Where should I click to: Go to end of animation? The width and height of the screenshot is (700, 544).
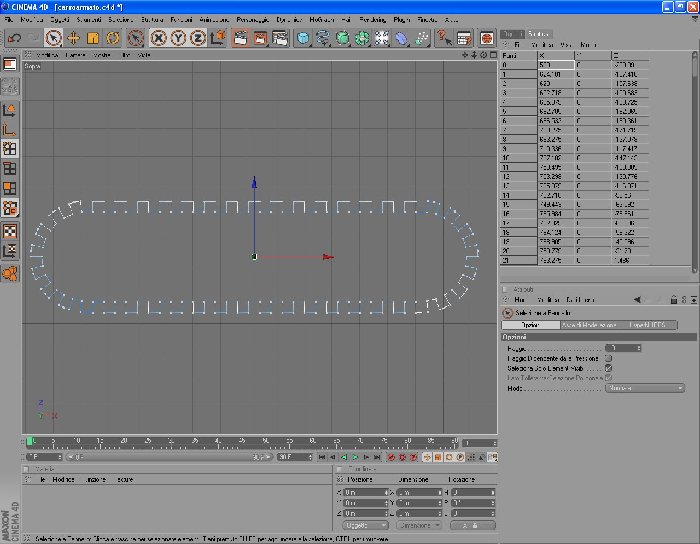point(377,457)
